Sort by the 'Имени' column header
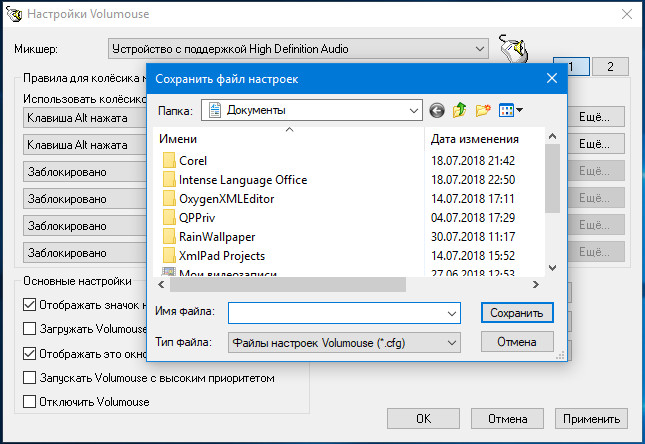This screenshot has width=645, height=444. (x=290, y=139)
